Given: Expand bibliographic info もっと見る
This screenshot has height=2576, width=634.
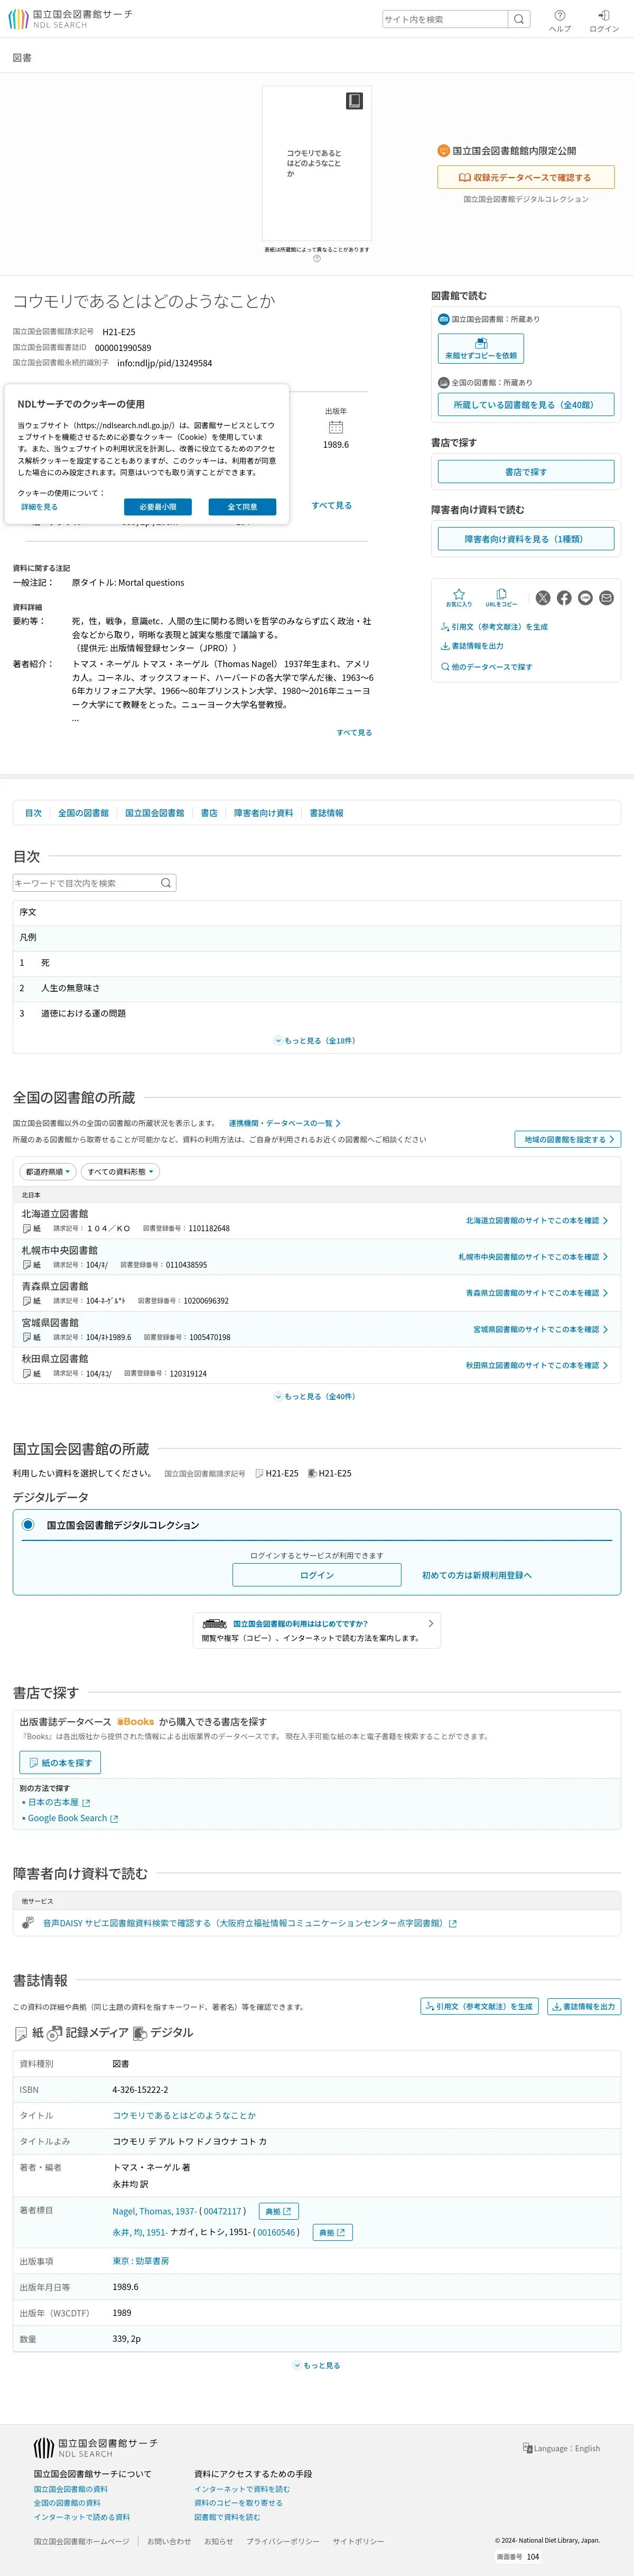Looking at the screenshot, I should [317, 2366].
